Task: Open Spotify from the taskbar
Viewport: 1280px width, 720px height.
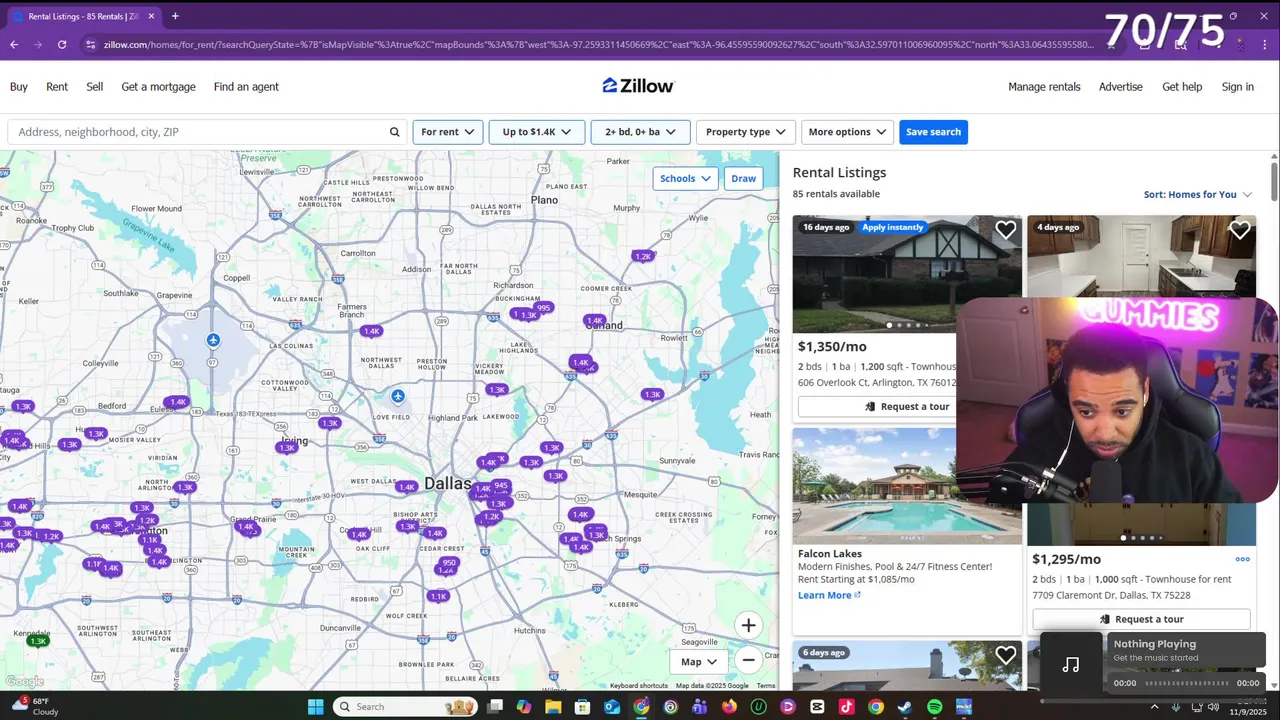Action: pyautogui.click(x=934, y=707)
